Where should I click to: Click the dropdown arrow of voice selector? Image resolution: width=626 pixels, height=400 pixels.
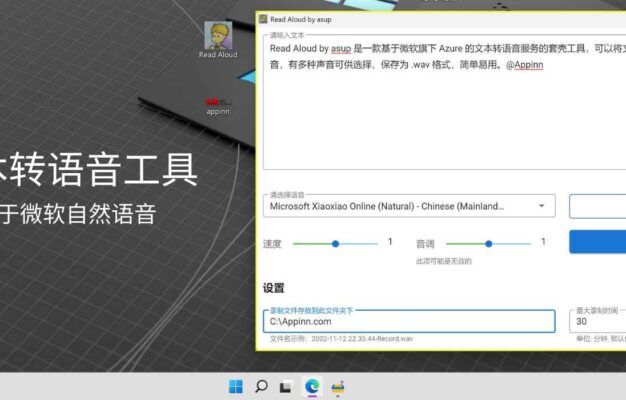542,206
